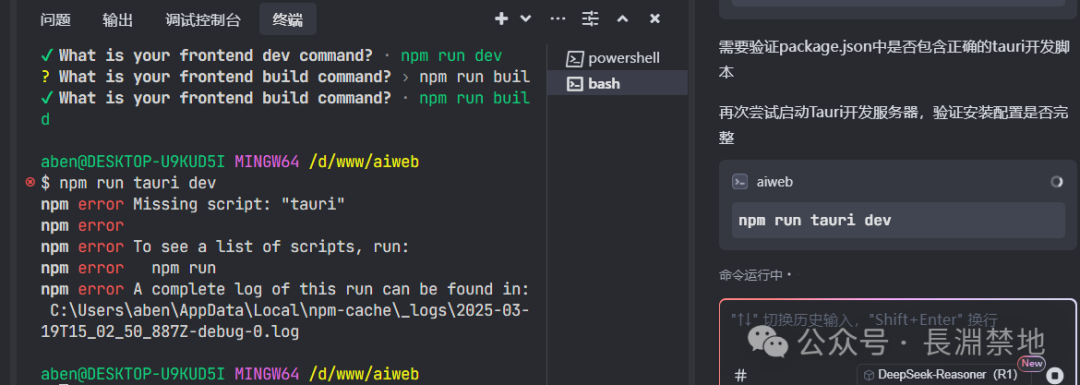
Task: Click the terminal line ending 'npm run dev'
Action: click(x=271, y=56)
